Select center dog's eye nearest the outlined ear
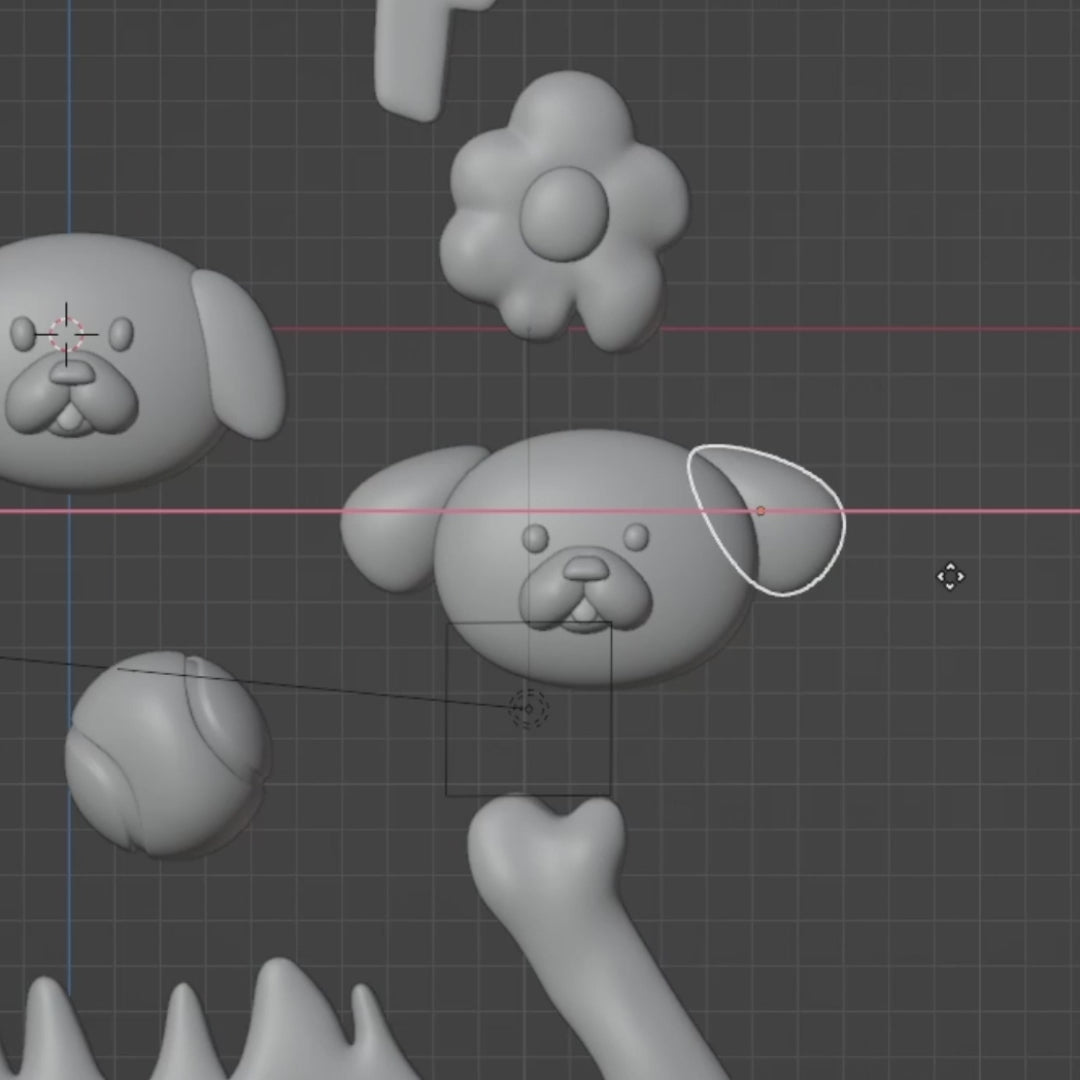Viewport: 1080px width, 1080px height. click(x=636, y=537)
